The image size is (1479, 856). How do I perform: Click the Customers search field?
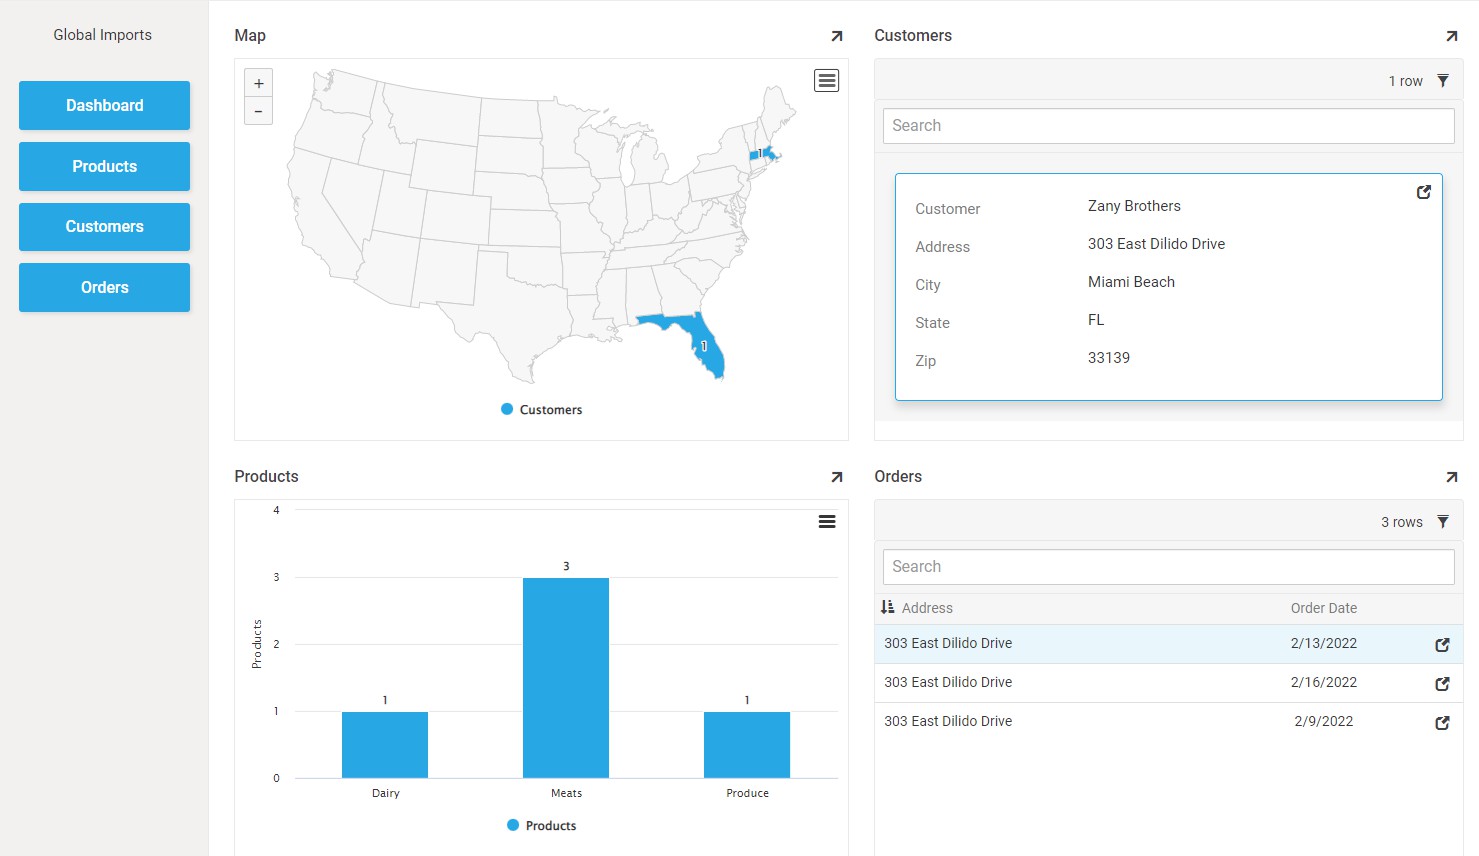click(1168, 126)
